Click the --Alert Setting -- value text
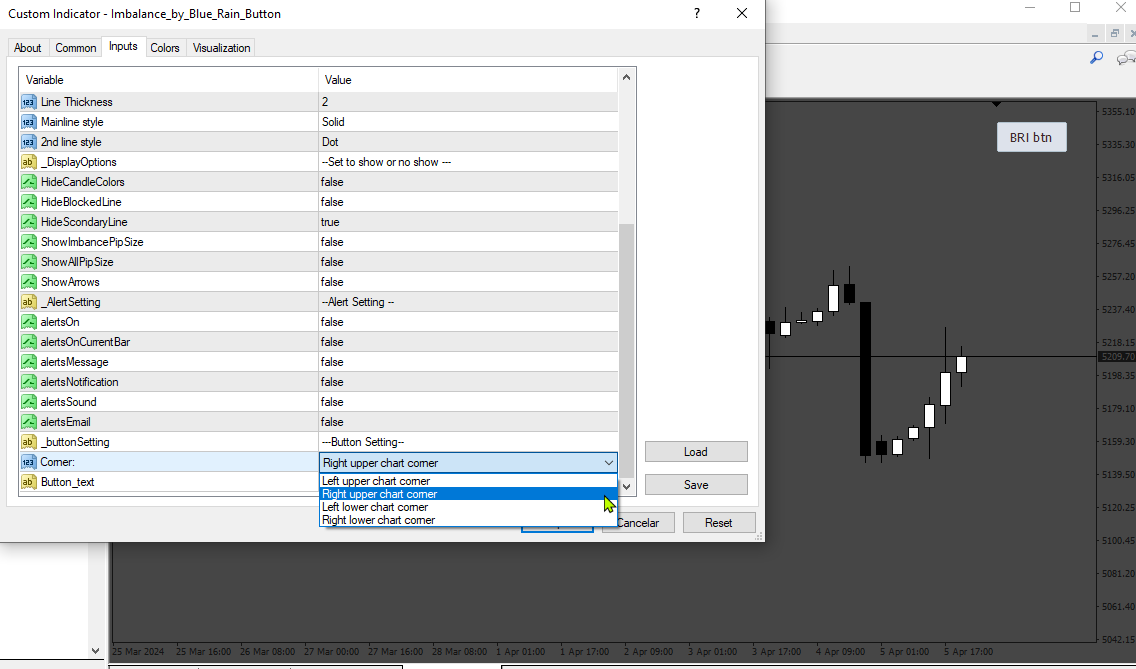This screenshot has height=669, width=1136. [358, 302]
